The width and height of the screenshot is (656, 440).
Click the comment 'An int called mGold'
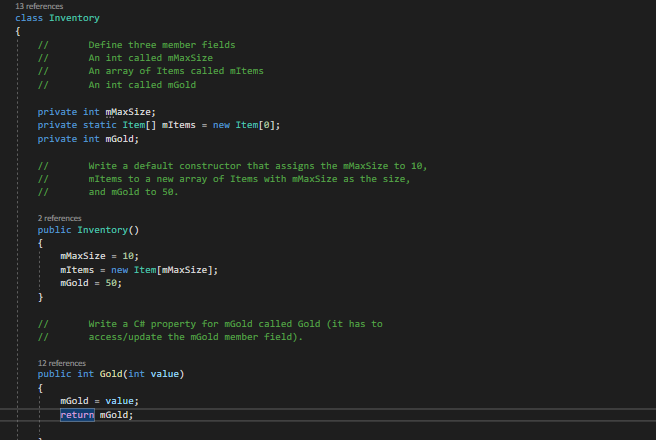(142, 85)
